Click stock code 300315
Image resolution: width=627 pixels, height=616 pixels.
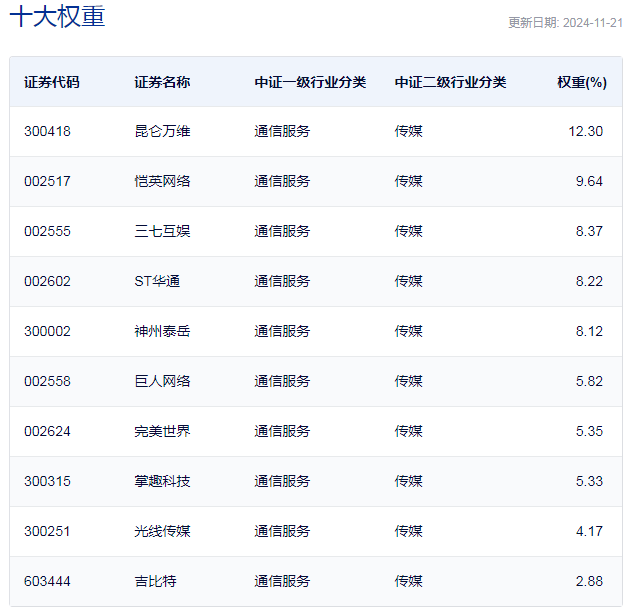[48, 481]
